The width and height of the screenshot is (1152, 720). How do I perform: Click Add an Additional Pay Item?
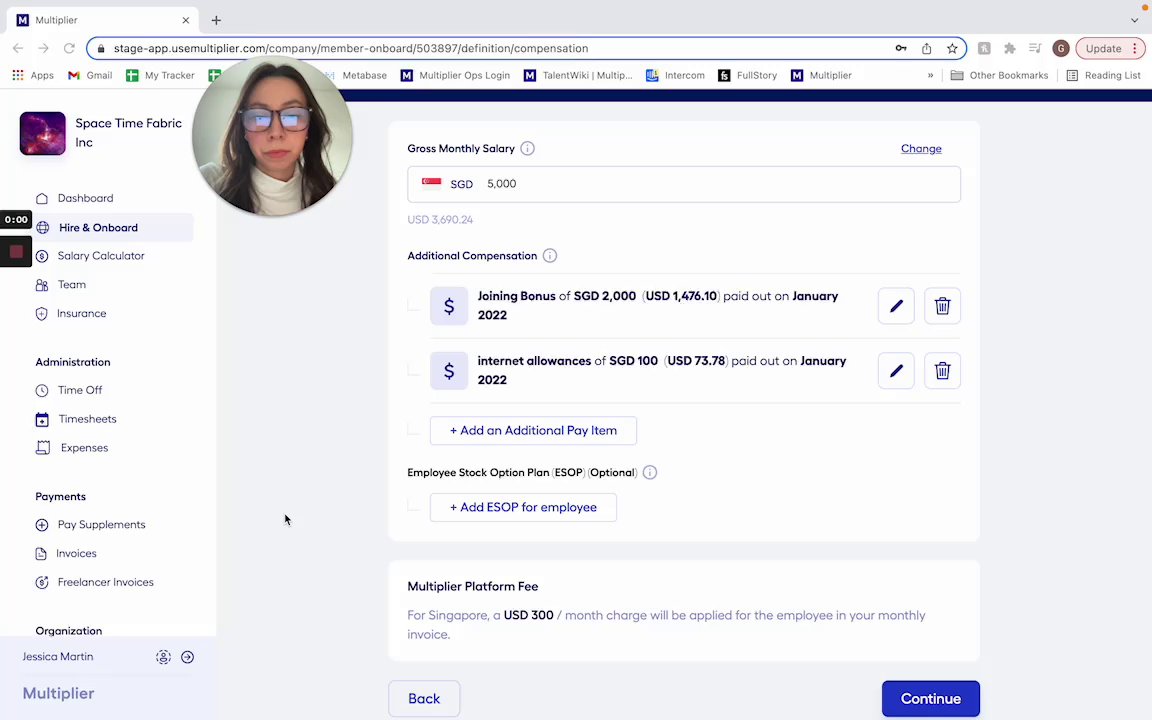[x=533, y=431]
